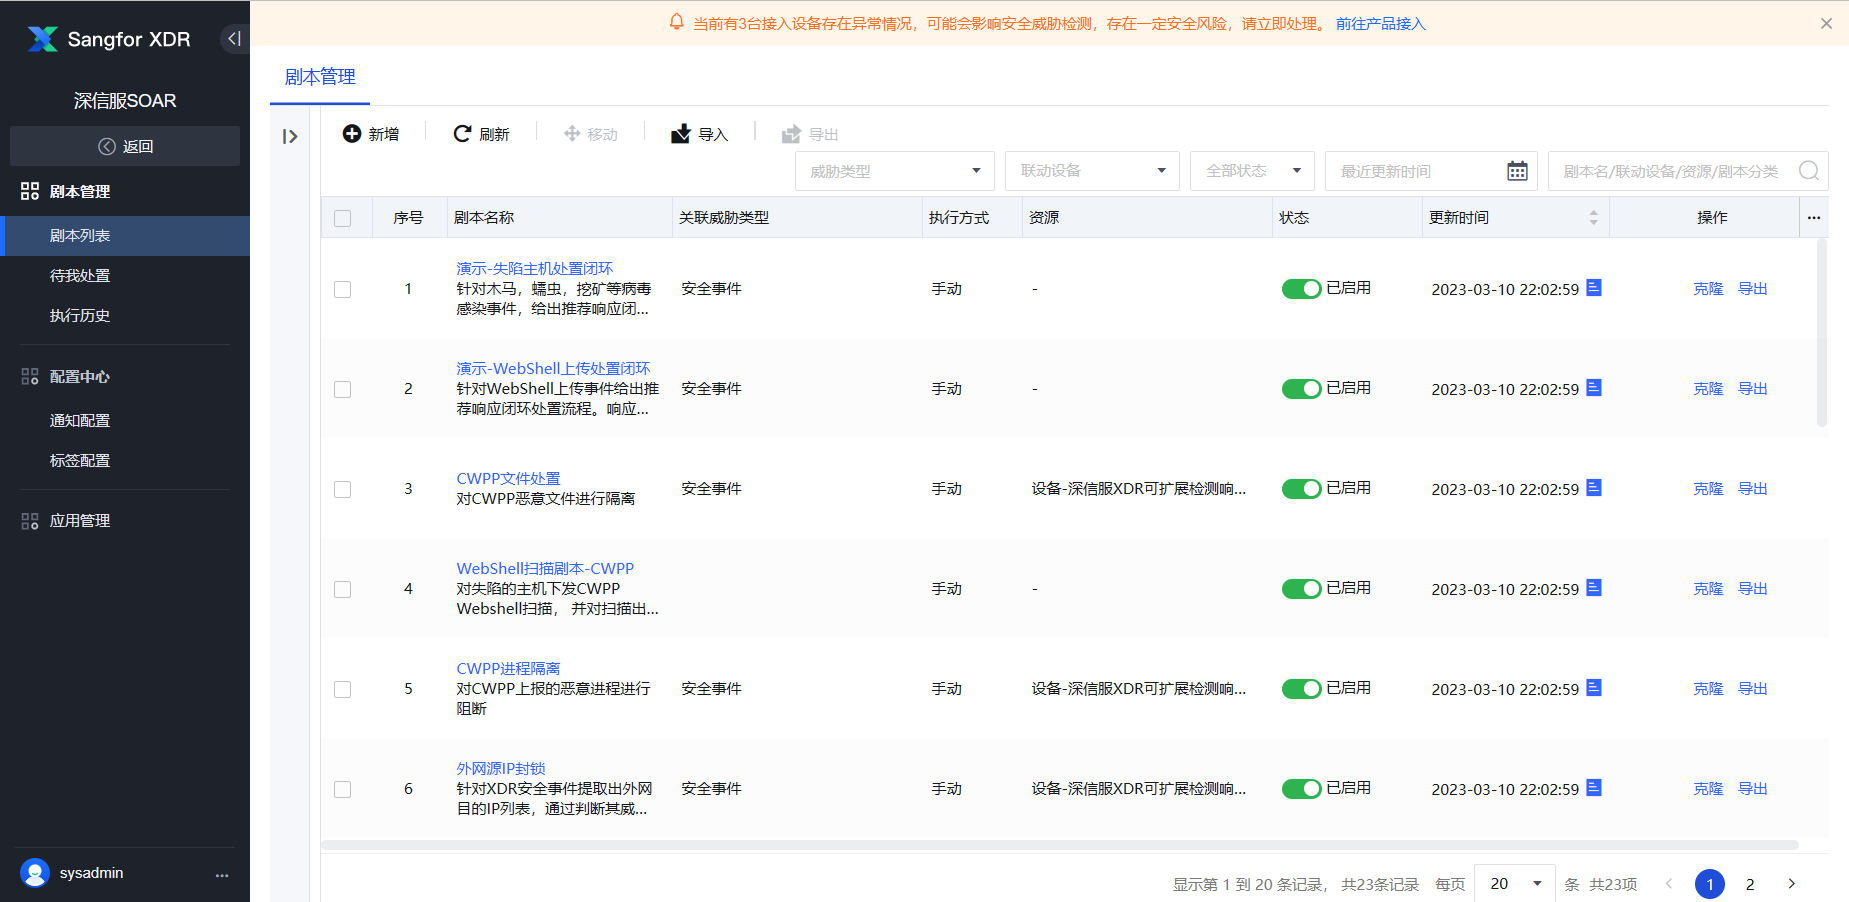Open the calendar icon in 最近更新时间 filter
This screenshot has height=902, width=1849.
1518,171
